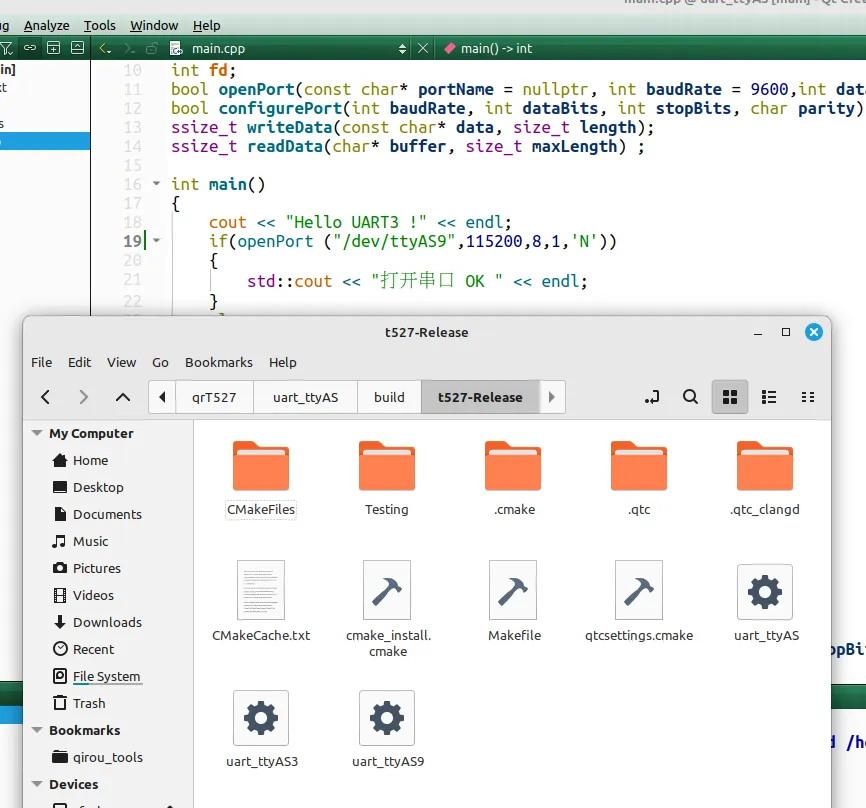
Task: Open the Help menu in Qt Creator
Action: pyautogui.click(x=207, y=25)
